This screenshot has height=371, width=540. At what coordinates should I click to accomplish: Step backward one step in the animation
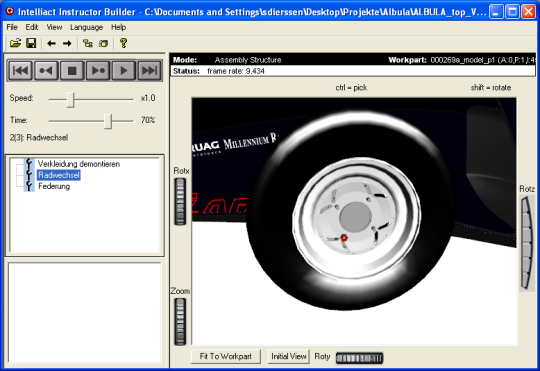point(46,71)
